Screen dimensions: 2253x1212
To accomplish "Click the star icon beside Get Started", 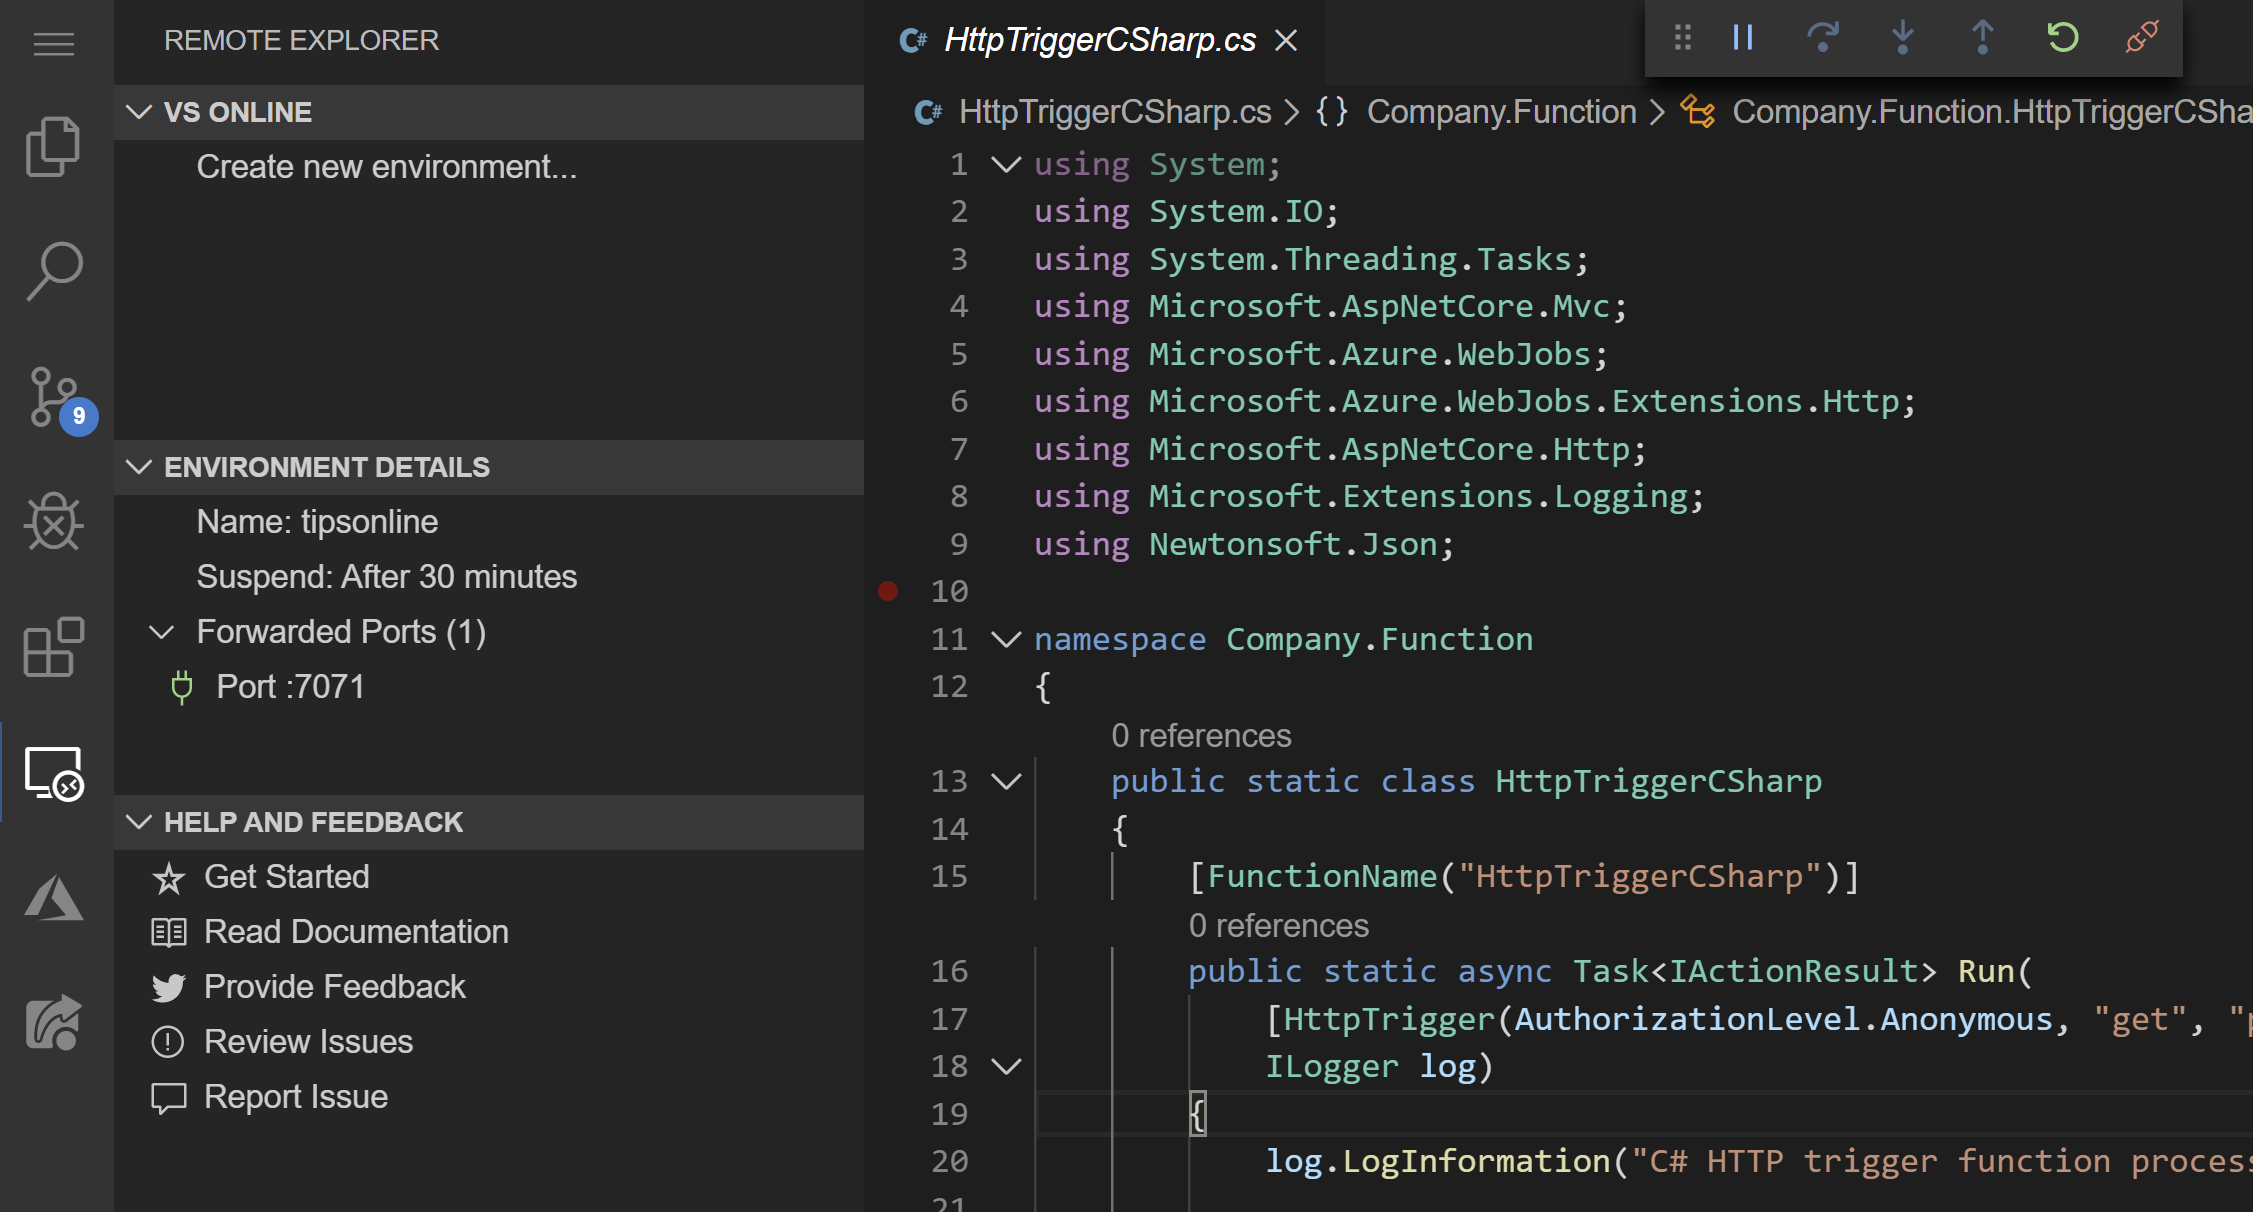I will click(168, 878).
